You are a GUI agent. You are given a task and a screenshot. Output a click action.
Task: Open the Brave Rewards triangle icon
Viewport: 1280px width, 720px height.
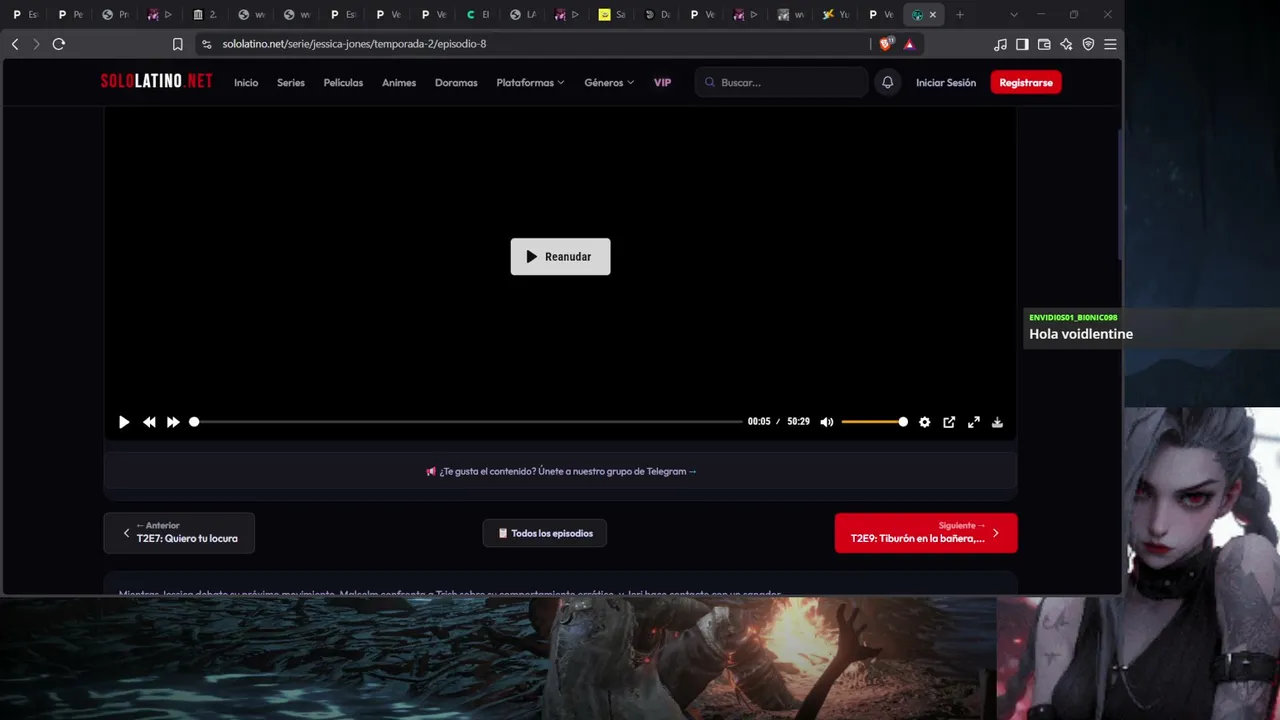tap(909, 44)
